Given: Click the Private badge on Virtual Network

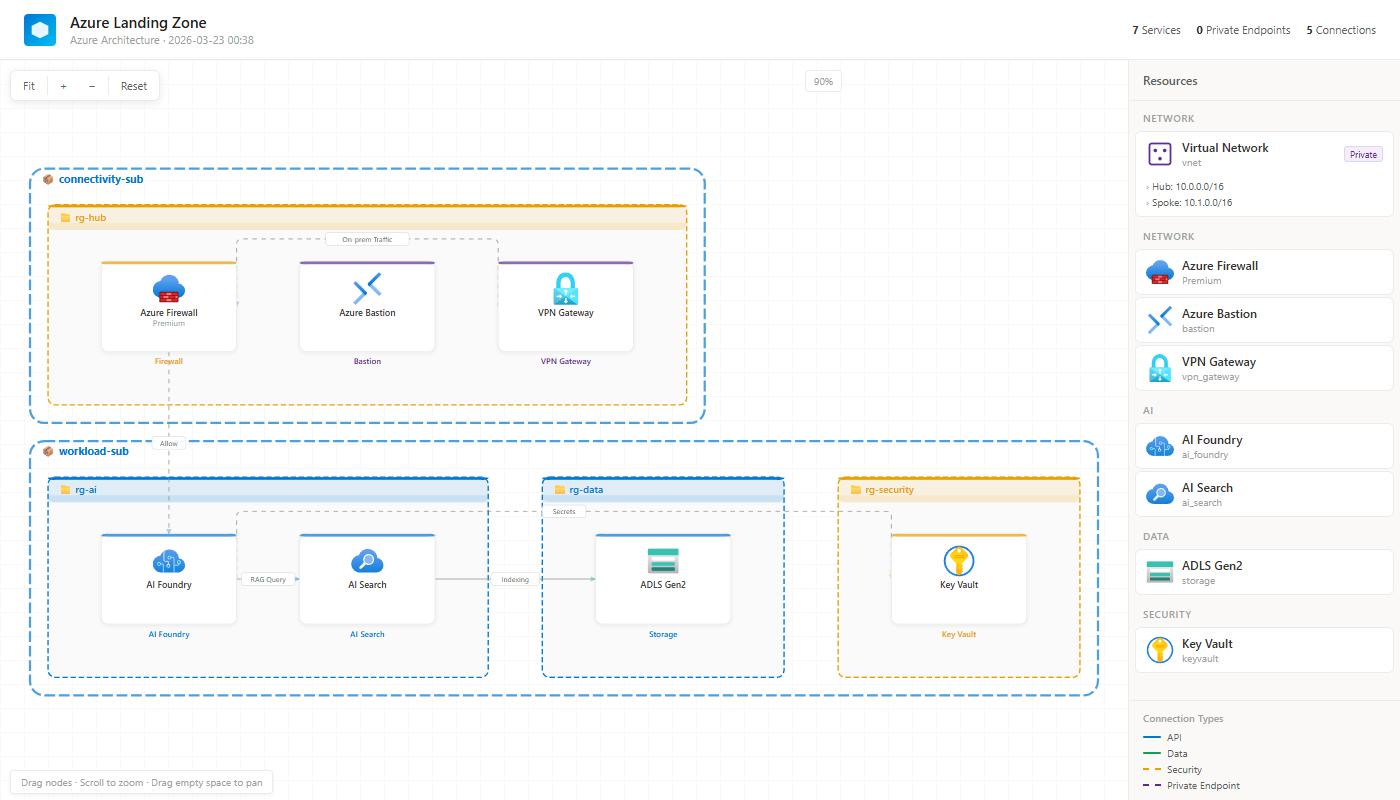Looking at the screenshot, I should coord(1363,154).
